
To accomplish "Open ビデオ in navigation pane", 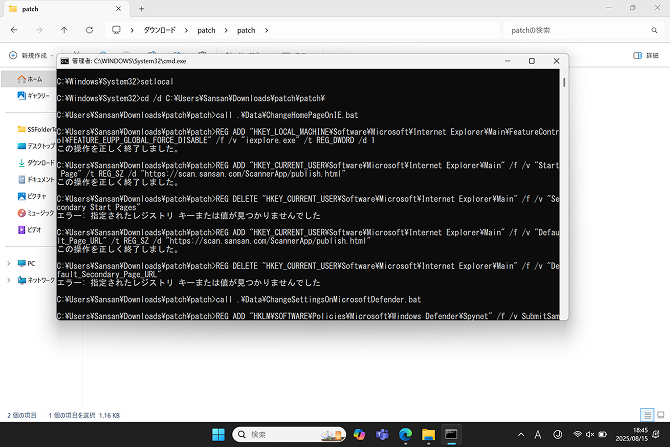I will 29,229.
